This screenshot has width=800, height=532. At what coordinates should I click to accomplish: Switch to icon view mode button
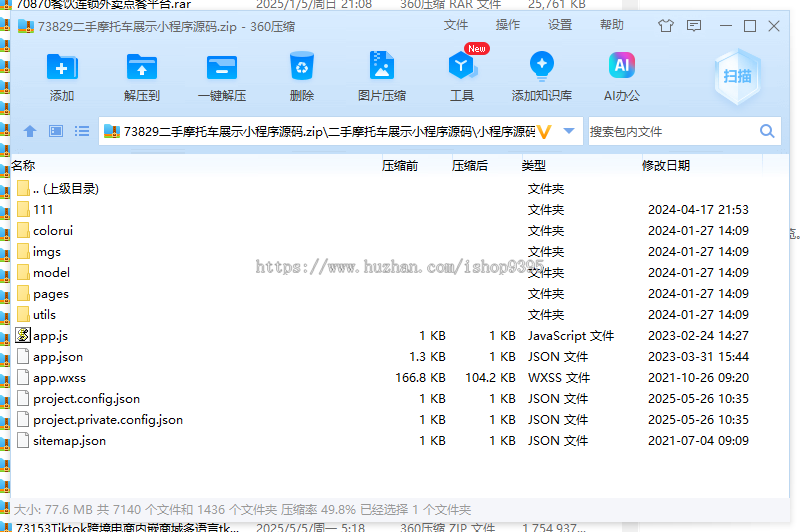pyautogui.click(x=56, y=132)
